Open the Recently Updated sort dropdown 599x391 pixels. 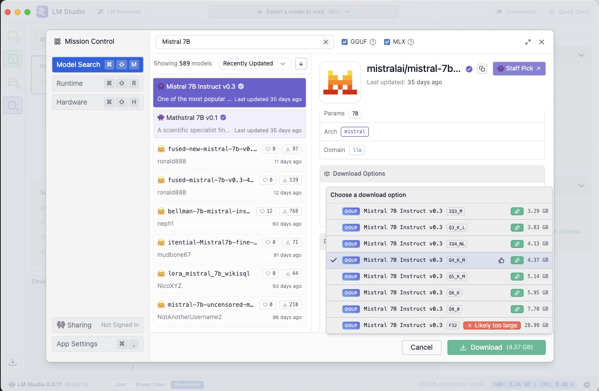(254, 64)
